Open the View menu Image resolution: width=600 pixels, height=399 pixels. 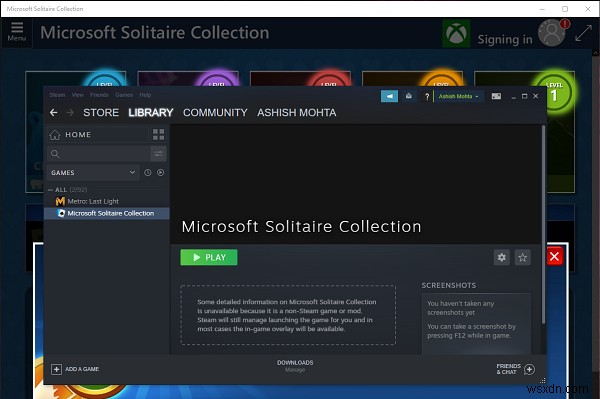[78, 95]
